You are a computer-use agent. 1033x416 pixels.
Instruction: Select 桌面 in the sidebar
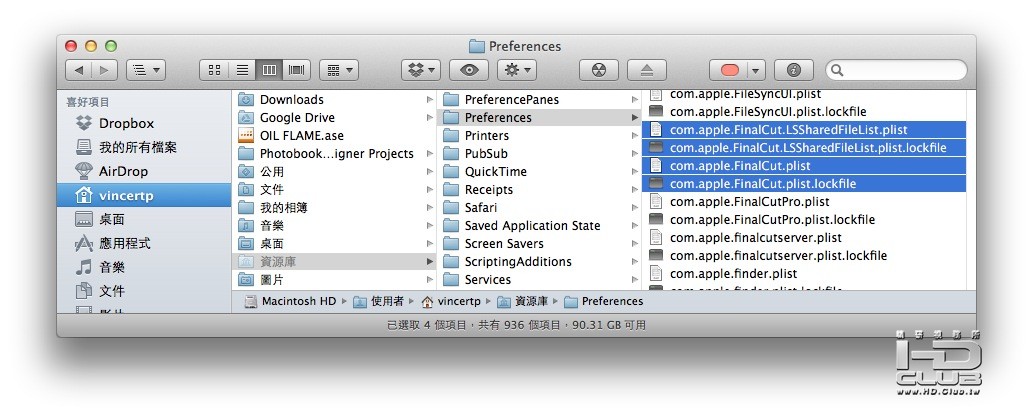(144, 220)
